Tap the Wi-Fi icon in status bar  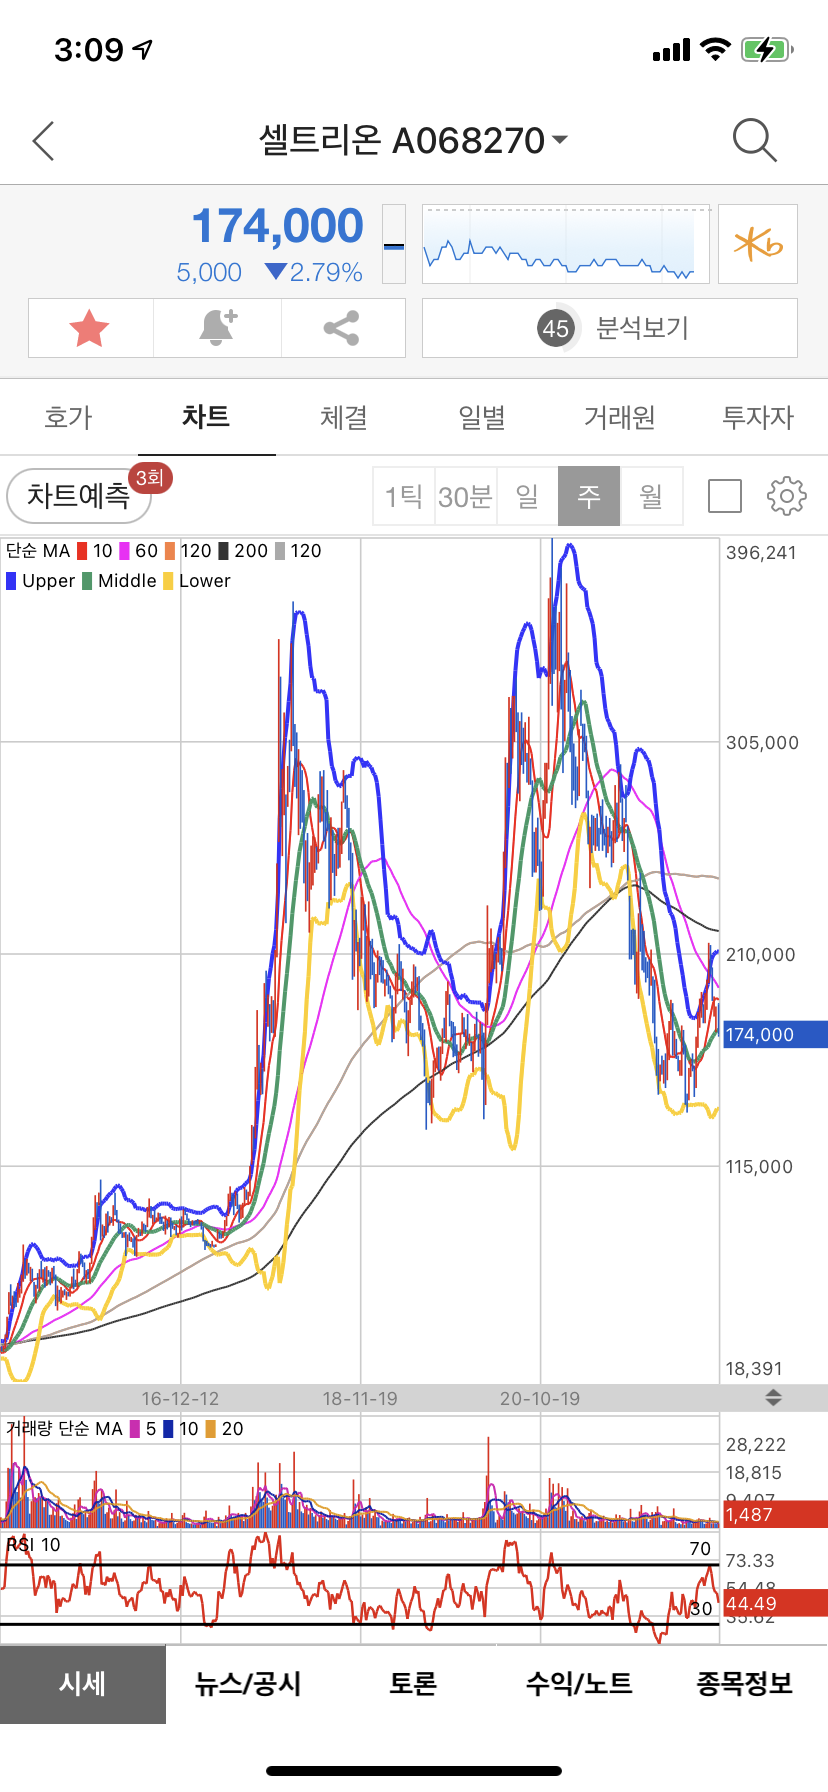[x=716, y=49]
